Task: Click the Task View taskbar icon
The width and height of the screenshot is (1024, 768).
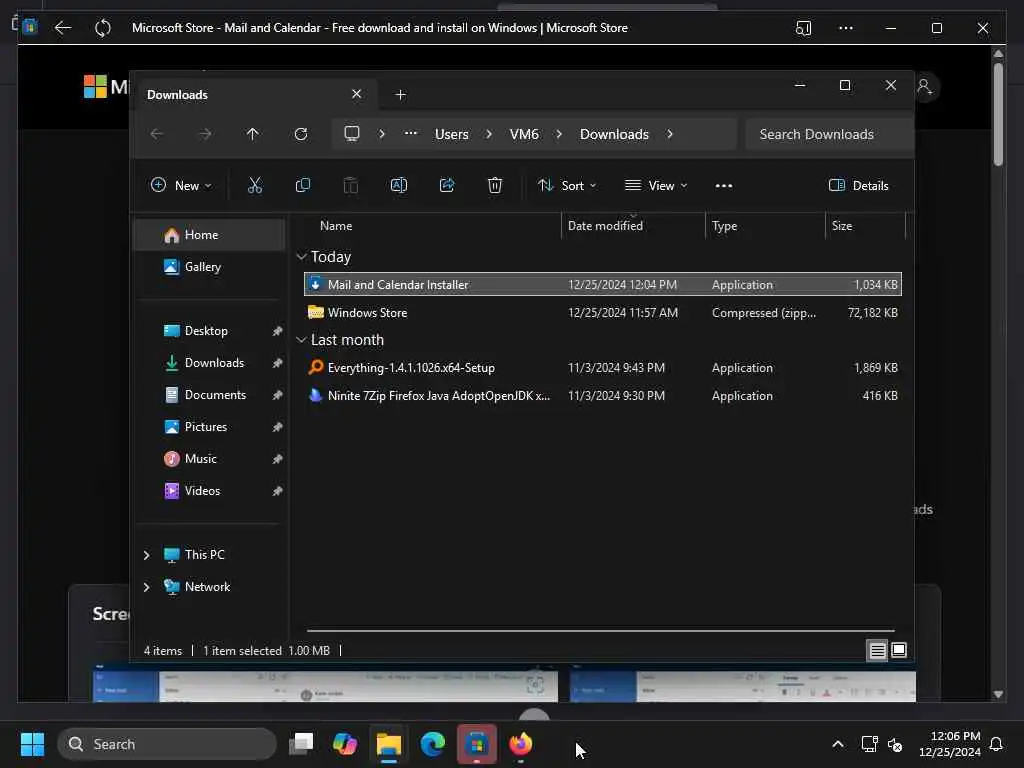Action: (301, 744)
